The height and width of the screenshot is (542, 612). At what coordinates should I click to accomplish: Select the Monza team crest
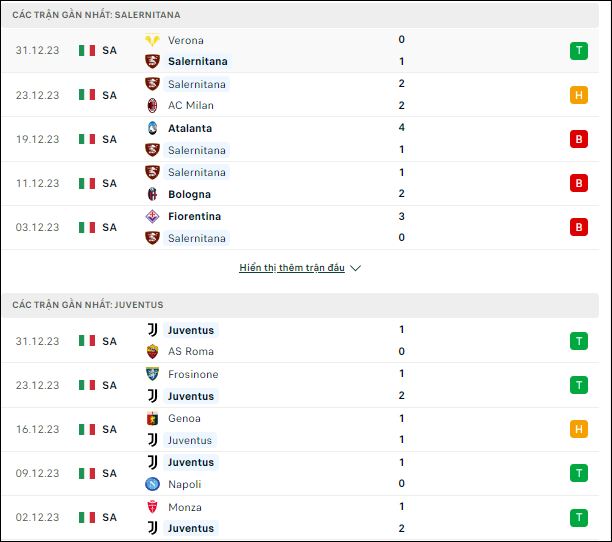click(x=152, y=507)
